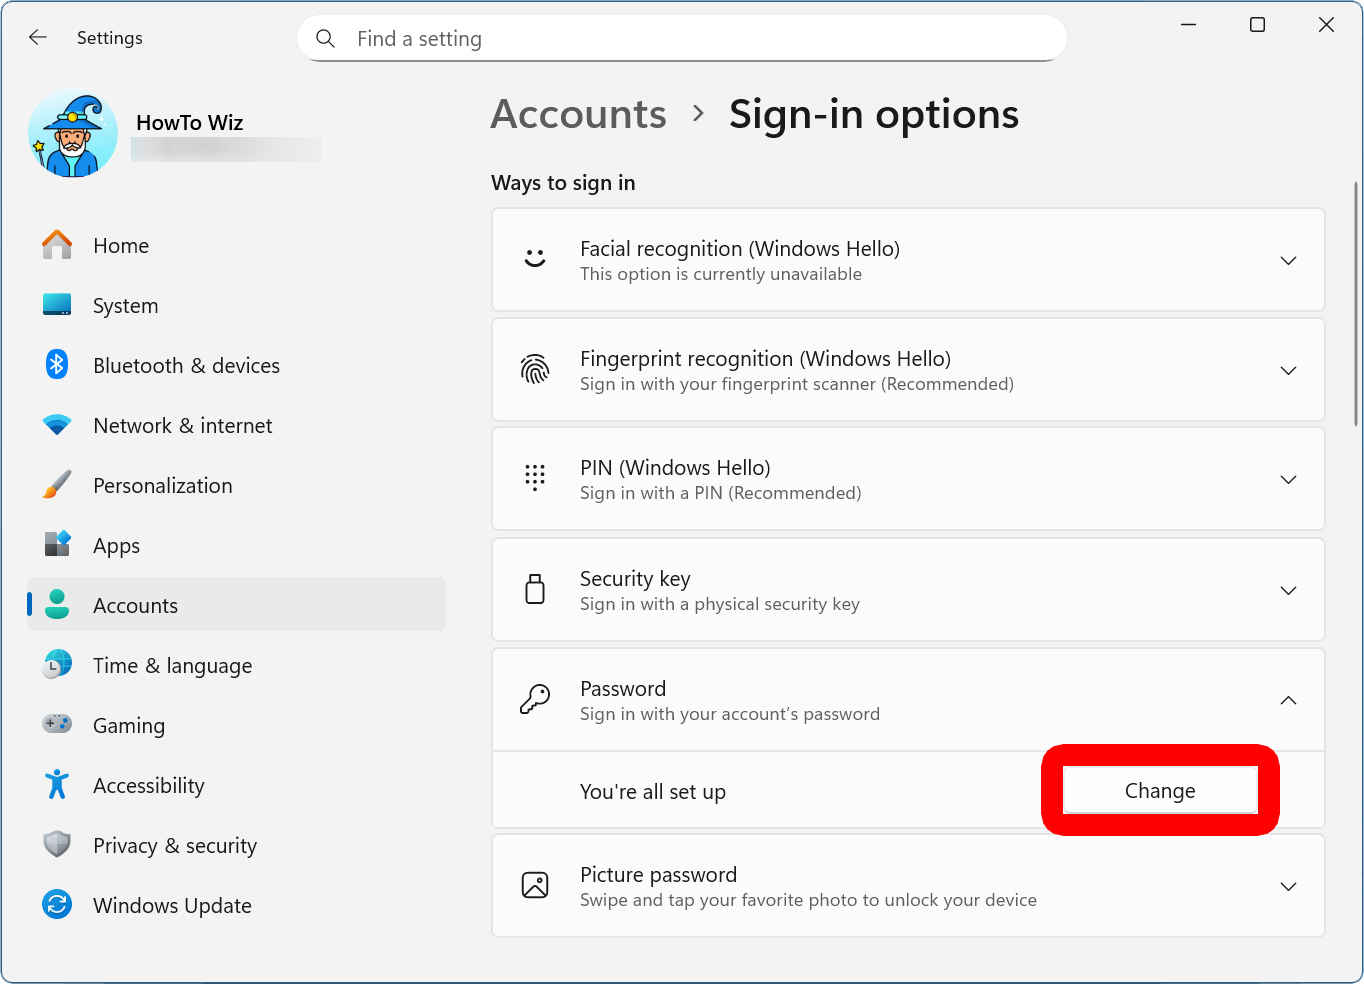
Task: Select Accounts in the sidebar
Action: tap(135, 605)
